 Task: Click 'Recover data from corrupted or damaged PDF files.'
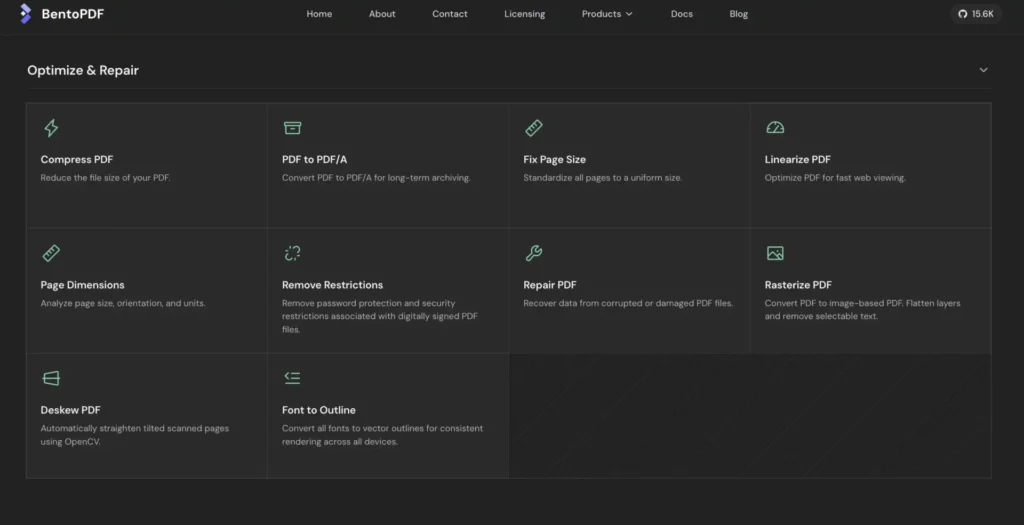point(628,303)
